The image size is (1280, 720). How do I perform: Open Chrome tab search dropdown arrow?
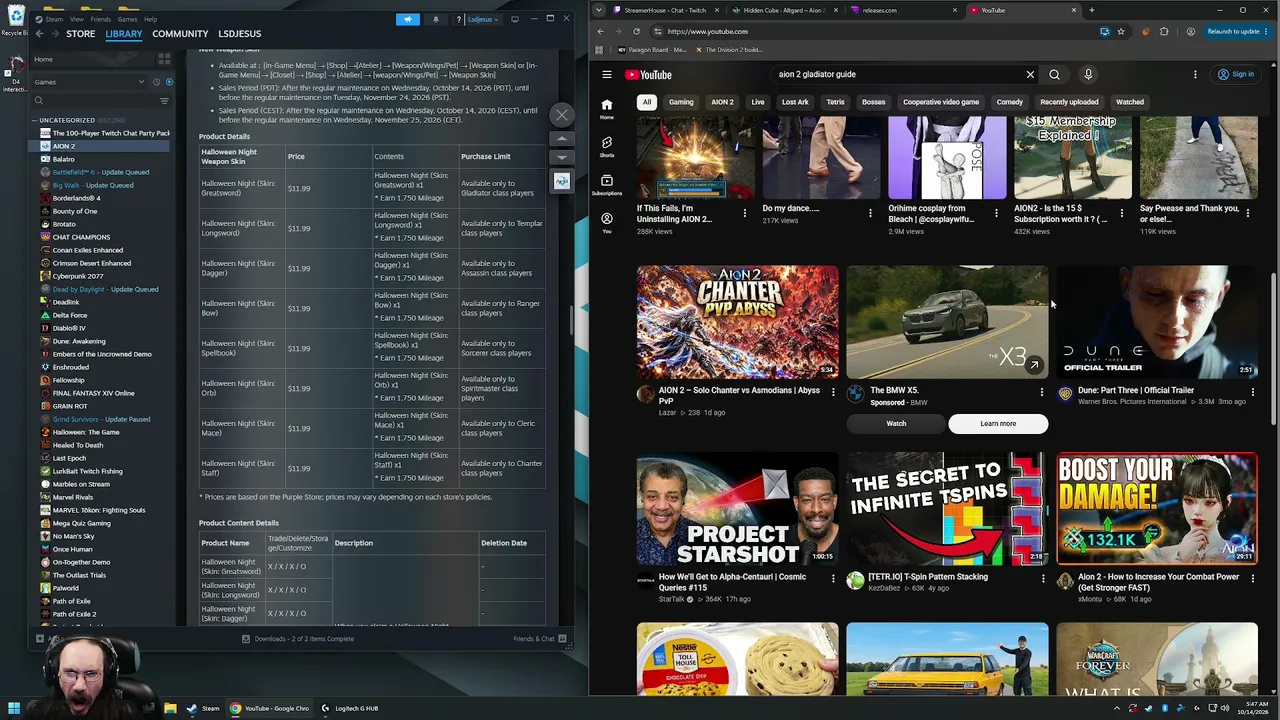coord(598,10)
